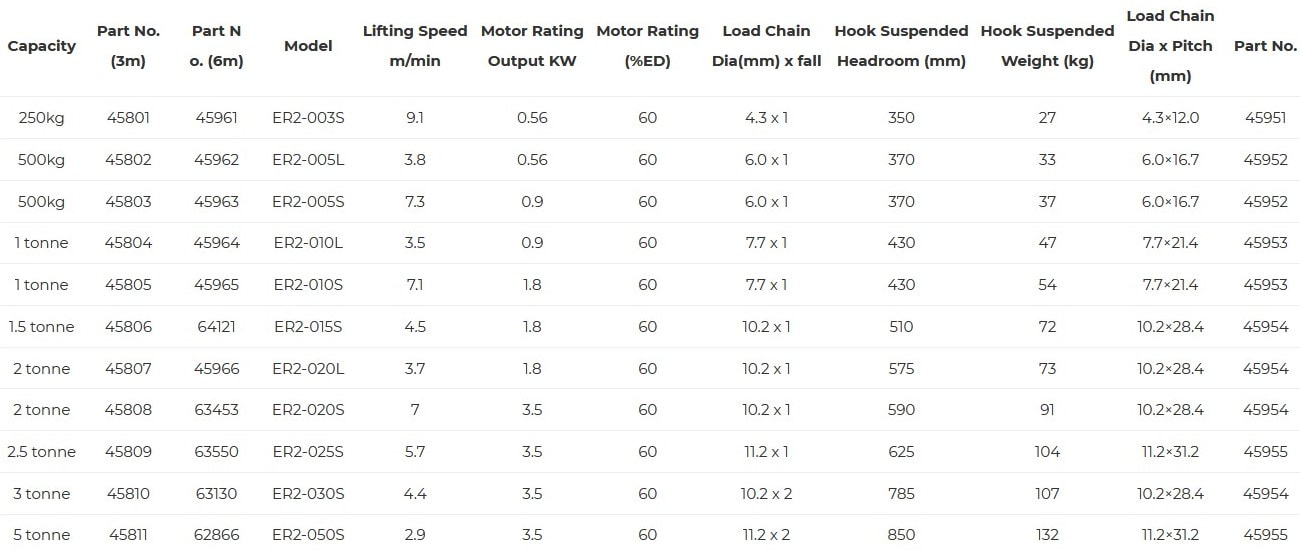Select the Hook Suspended Headroom header
This screenshot has height=554, width=1300.
[x=901, y=46]
